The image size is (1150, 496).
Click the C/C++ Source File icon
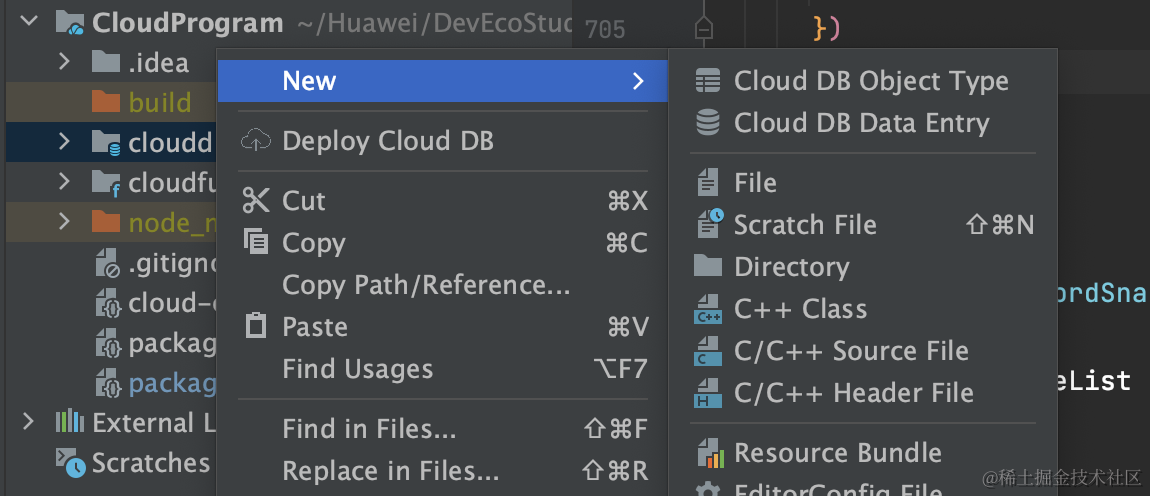click(708, 351)
